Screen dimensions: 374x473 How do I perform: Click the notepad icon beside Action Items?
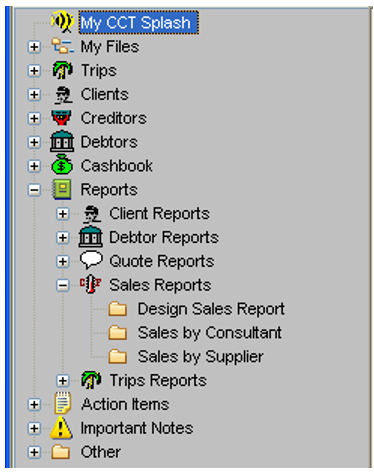coord(63,404)
